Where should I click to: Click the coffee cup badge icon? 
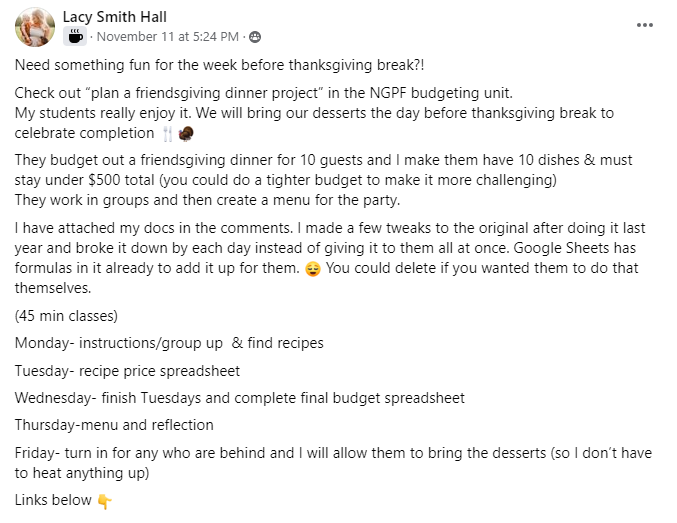(x=75, y=37)
